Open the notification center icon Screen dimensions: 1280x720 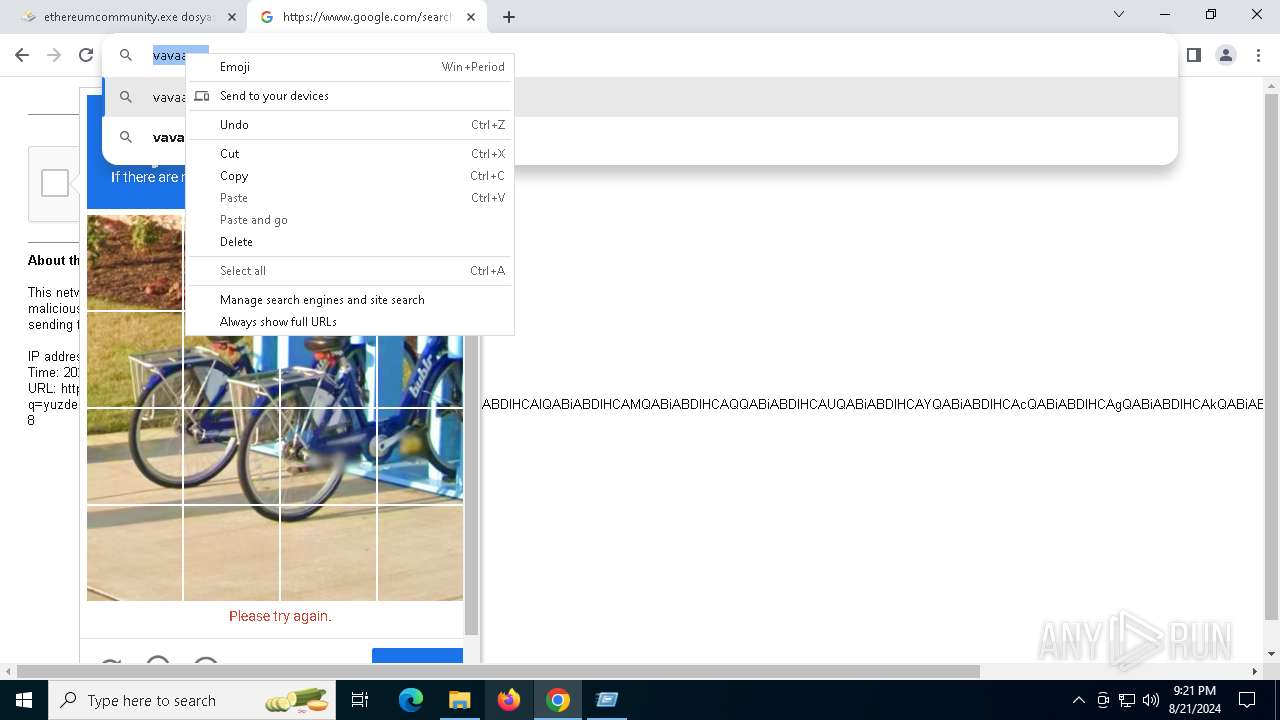1248,700
